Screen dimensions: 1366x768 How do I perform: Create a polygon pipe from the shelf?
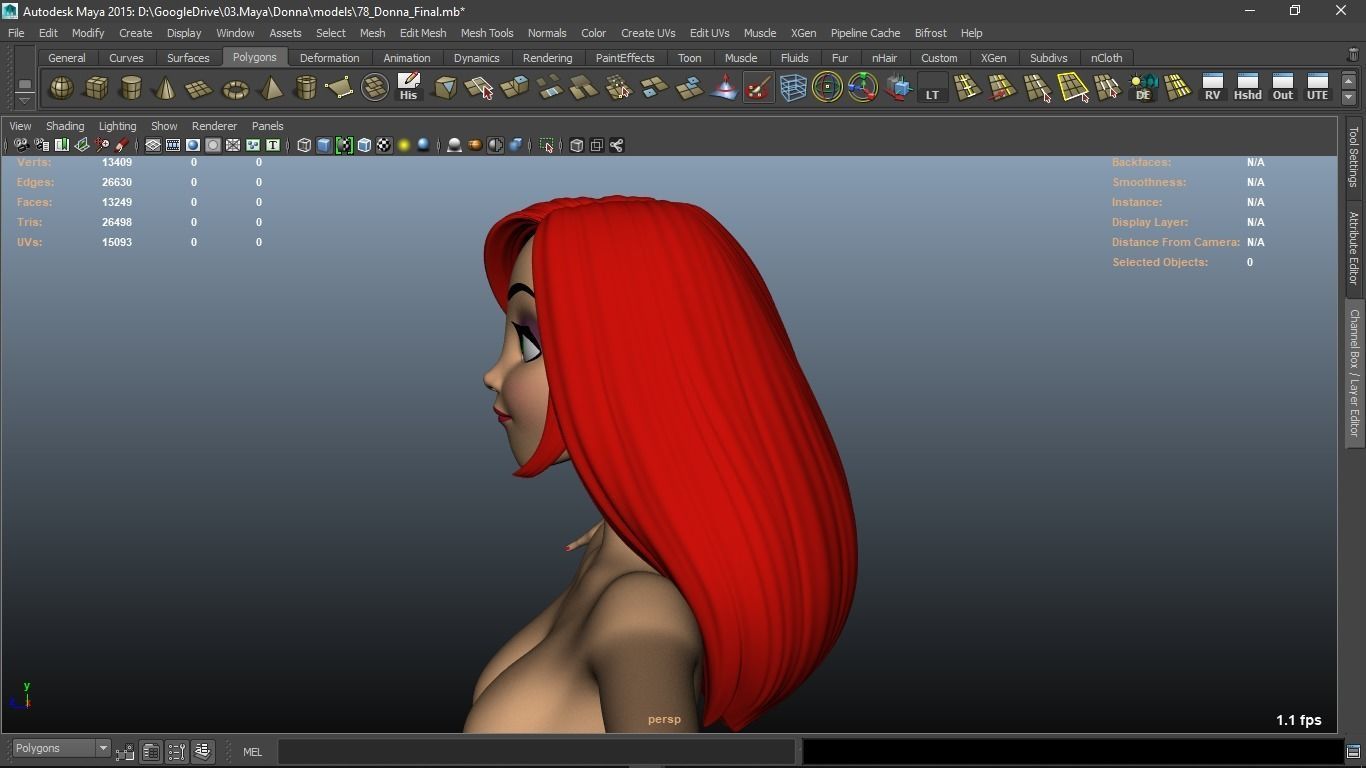click(x=305, y=88)
